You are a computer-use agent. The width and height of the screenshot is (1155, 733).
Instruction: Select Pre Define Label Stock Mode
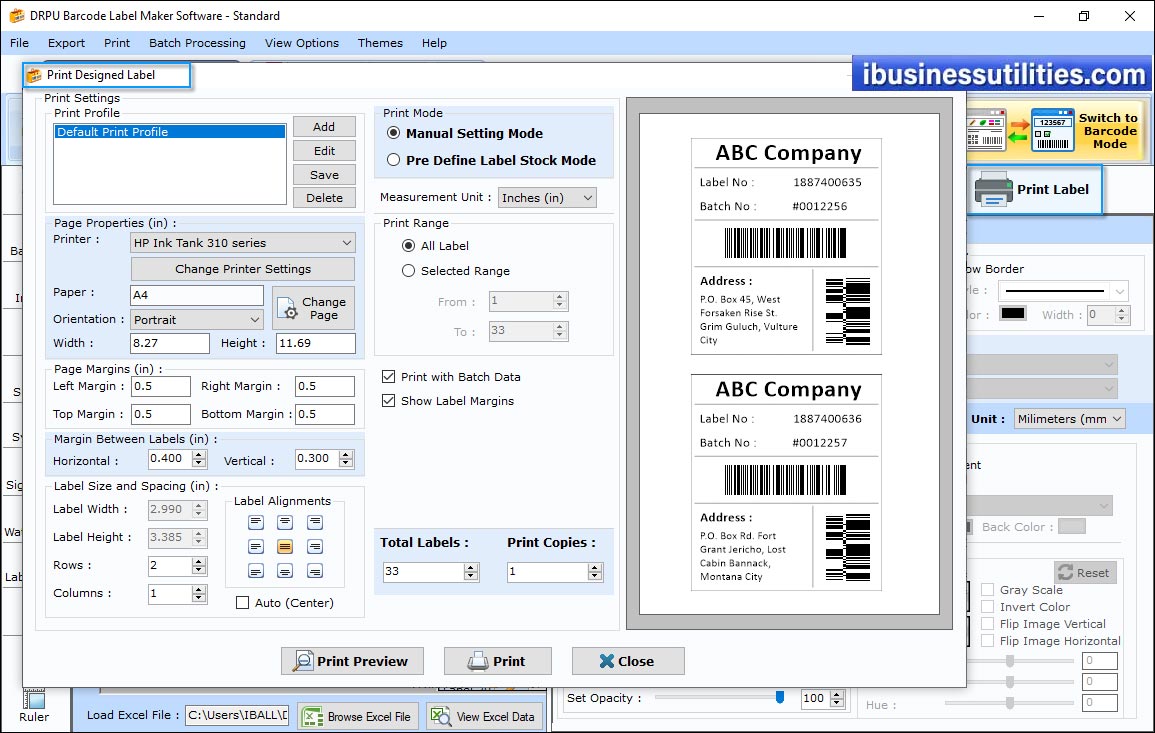pyautogui.click(x=393, y=160)
